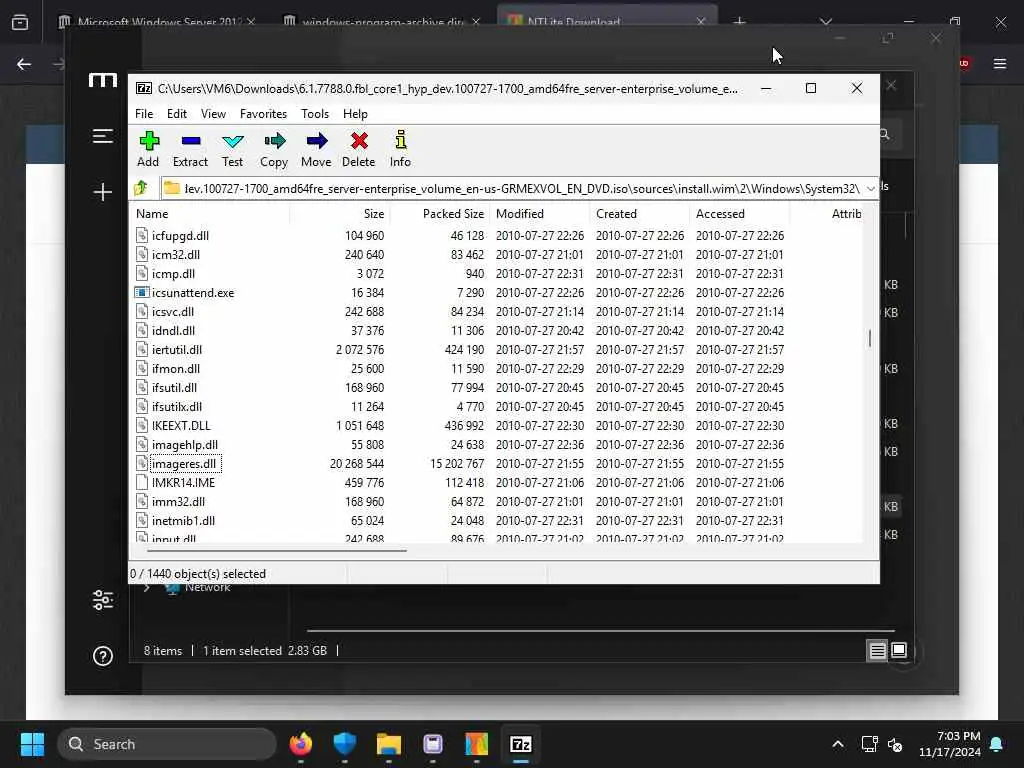This screenshot has width=1024, height=768.
Task: Click the Move toolbar button
Action: (316, 150)
